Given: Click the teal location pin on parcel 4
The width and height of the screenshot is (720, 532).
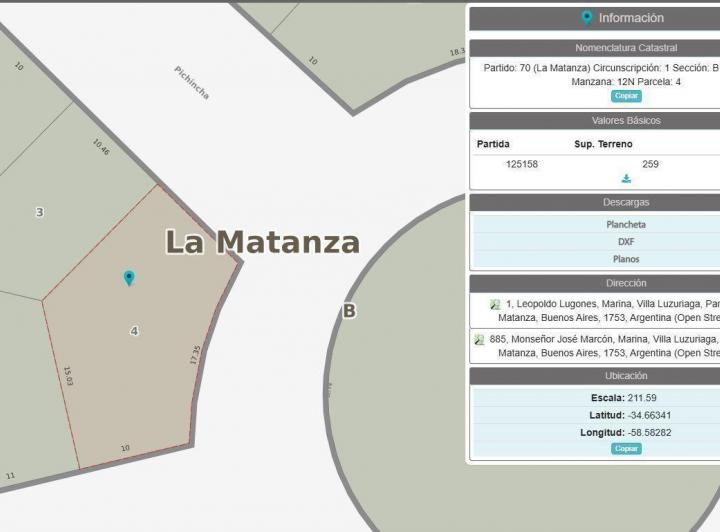Looking at the screenshot, I should pyautogui.click(x=129, y=278).
